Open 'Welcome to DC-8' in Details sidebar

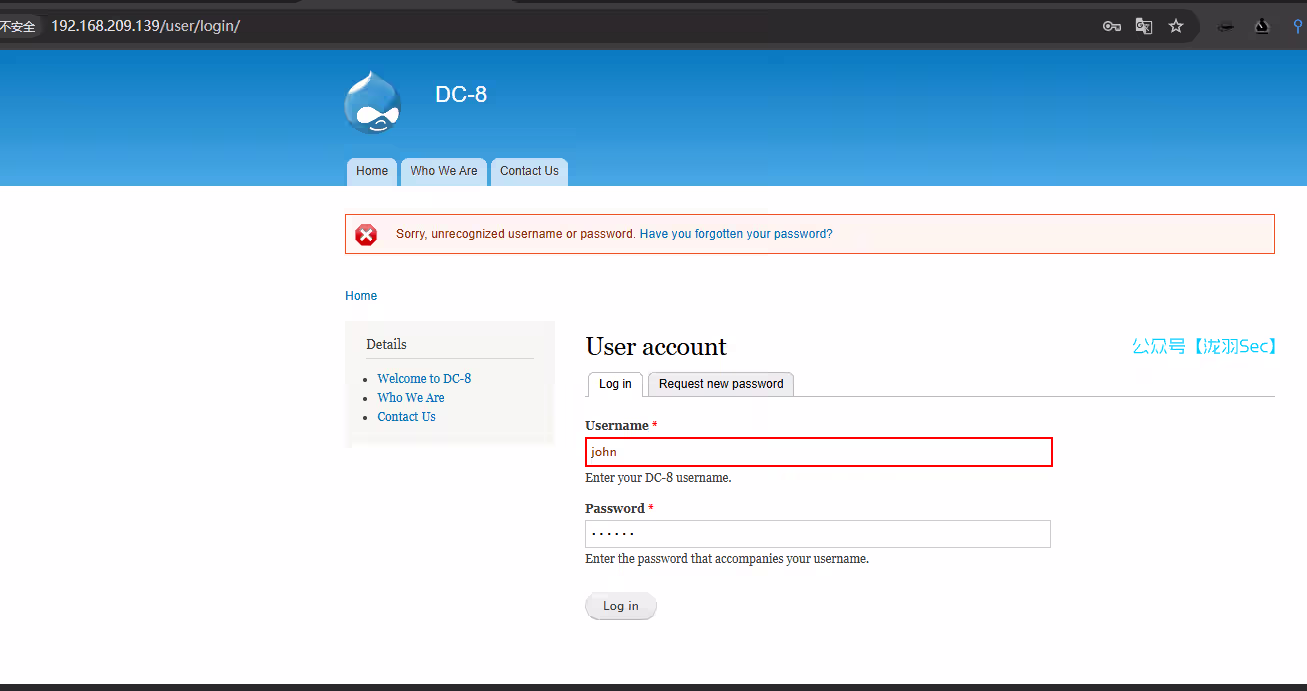tap(424, 379)
